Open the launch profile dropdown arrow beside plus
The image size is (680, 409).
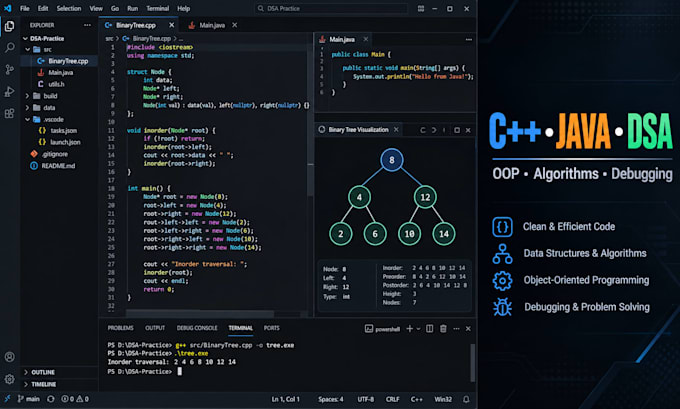[x=418, y=329]
